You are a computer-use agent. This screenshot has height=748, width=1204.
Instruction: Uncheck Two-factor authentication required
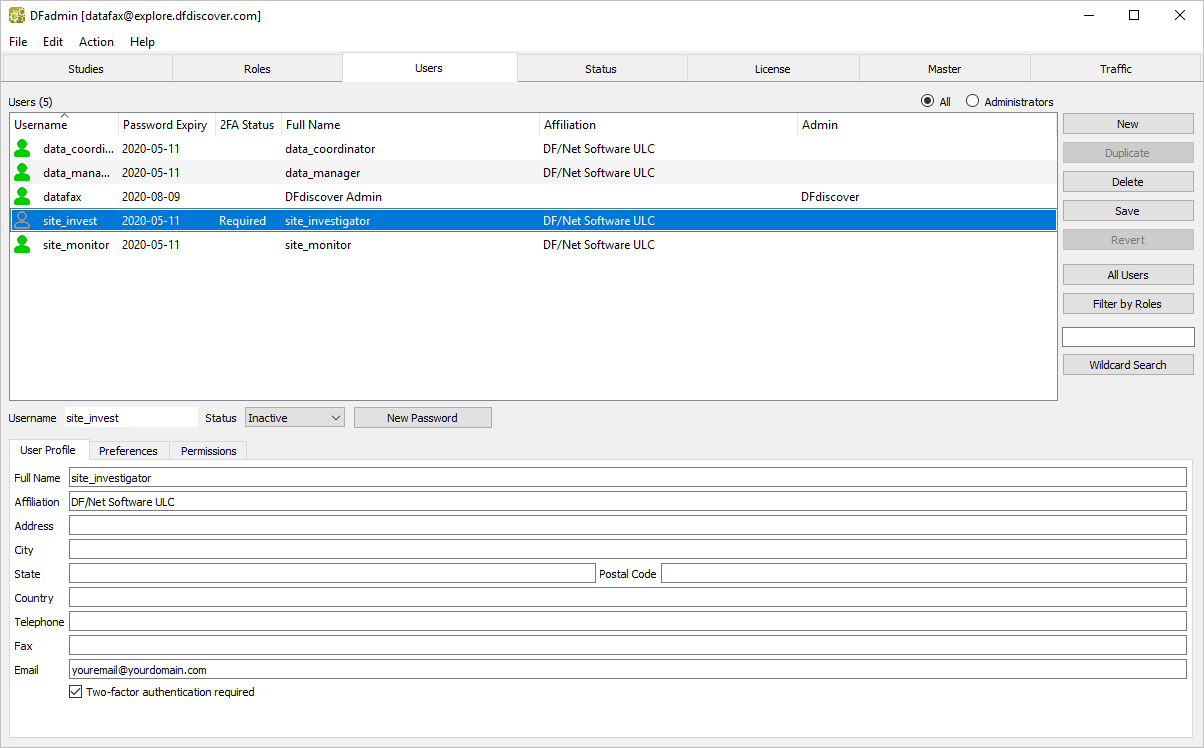tap(76, 692)
